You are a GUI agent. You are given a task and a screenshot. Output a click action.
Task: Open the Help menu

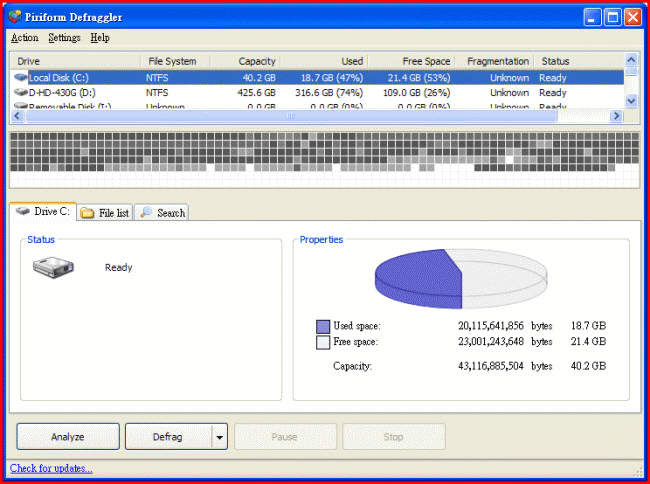point(100,38)
